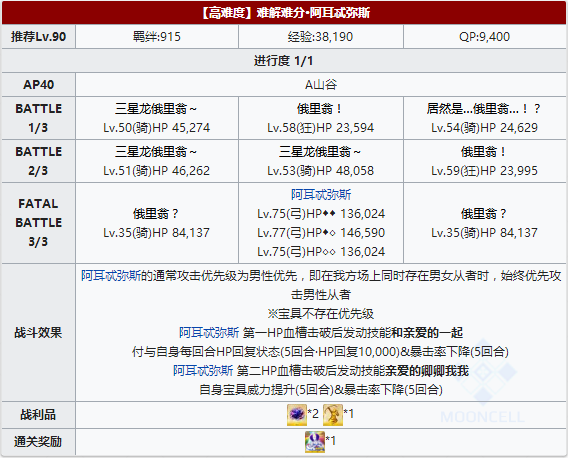Viewport: 568px width, 458px height.
Task: Click the 经验:38,190 cell
Action: [x=321, y=37]
